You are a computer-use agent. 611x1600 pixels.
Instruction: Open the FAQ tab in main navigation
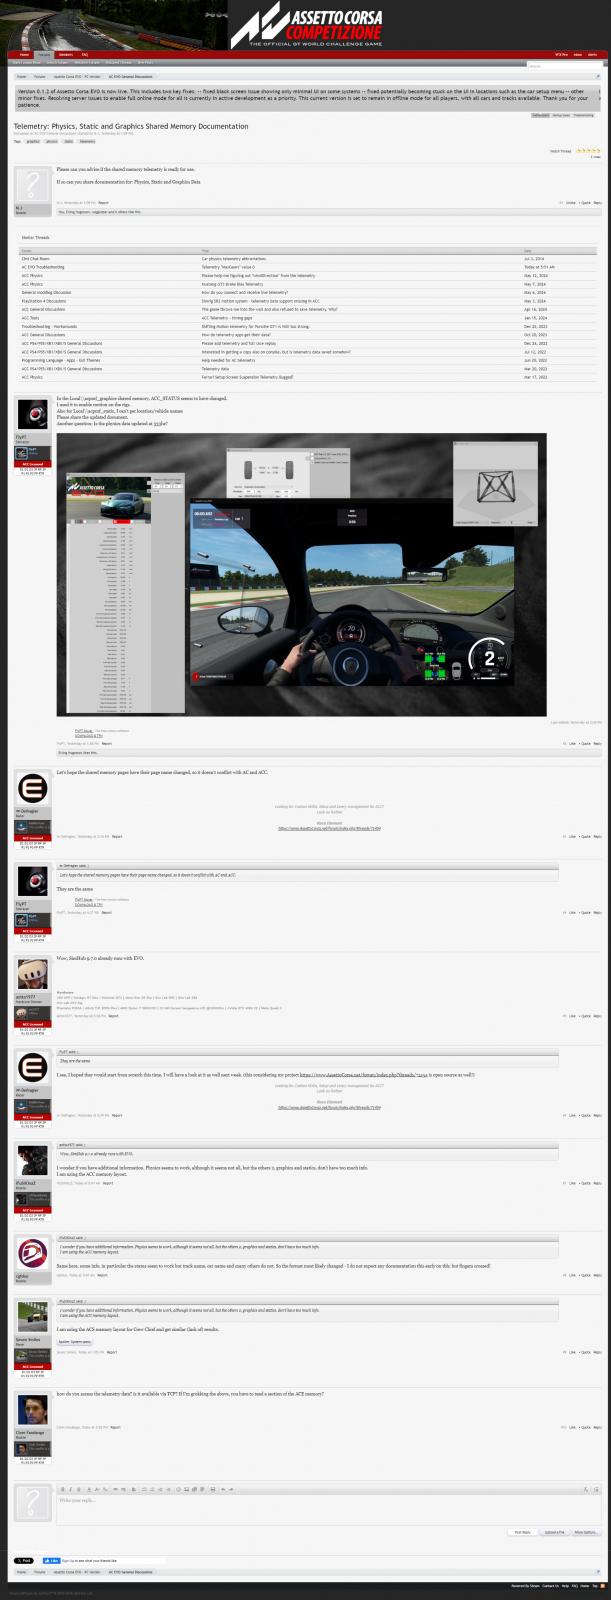point(85,54)
